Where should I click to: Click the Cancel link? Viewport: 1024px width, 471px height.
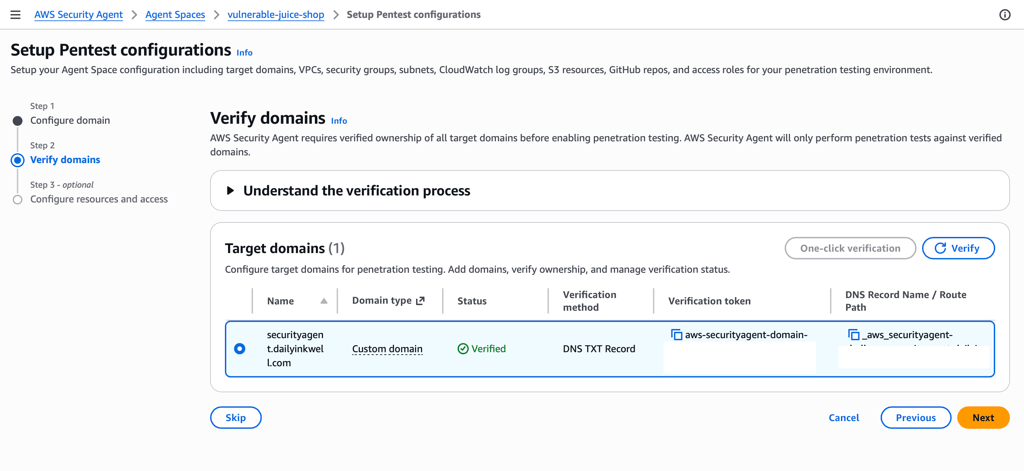click(844, 418)
